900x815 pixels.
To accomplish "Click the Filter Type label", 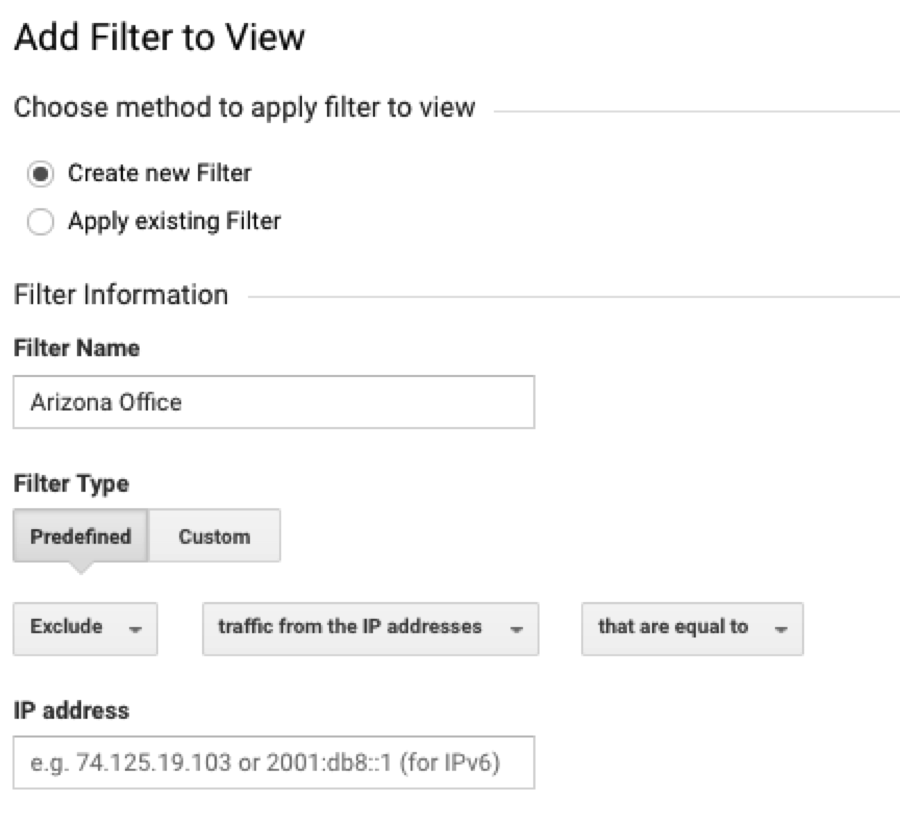I will (x=71, y=484).
